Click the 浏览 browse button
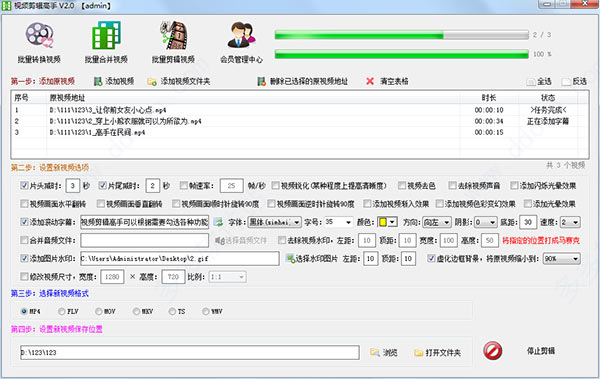The height and width of the screenshot is (379, 600). [384, 353]
